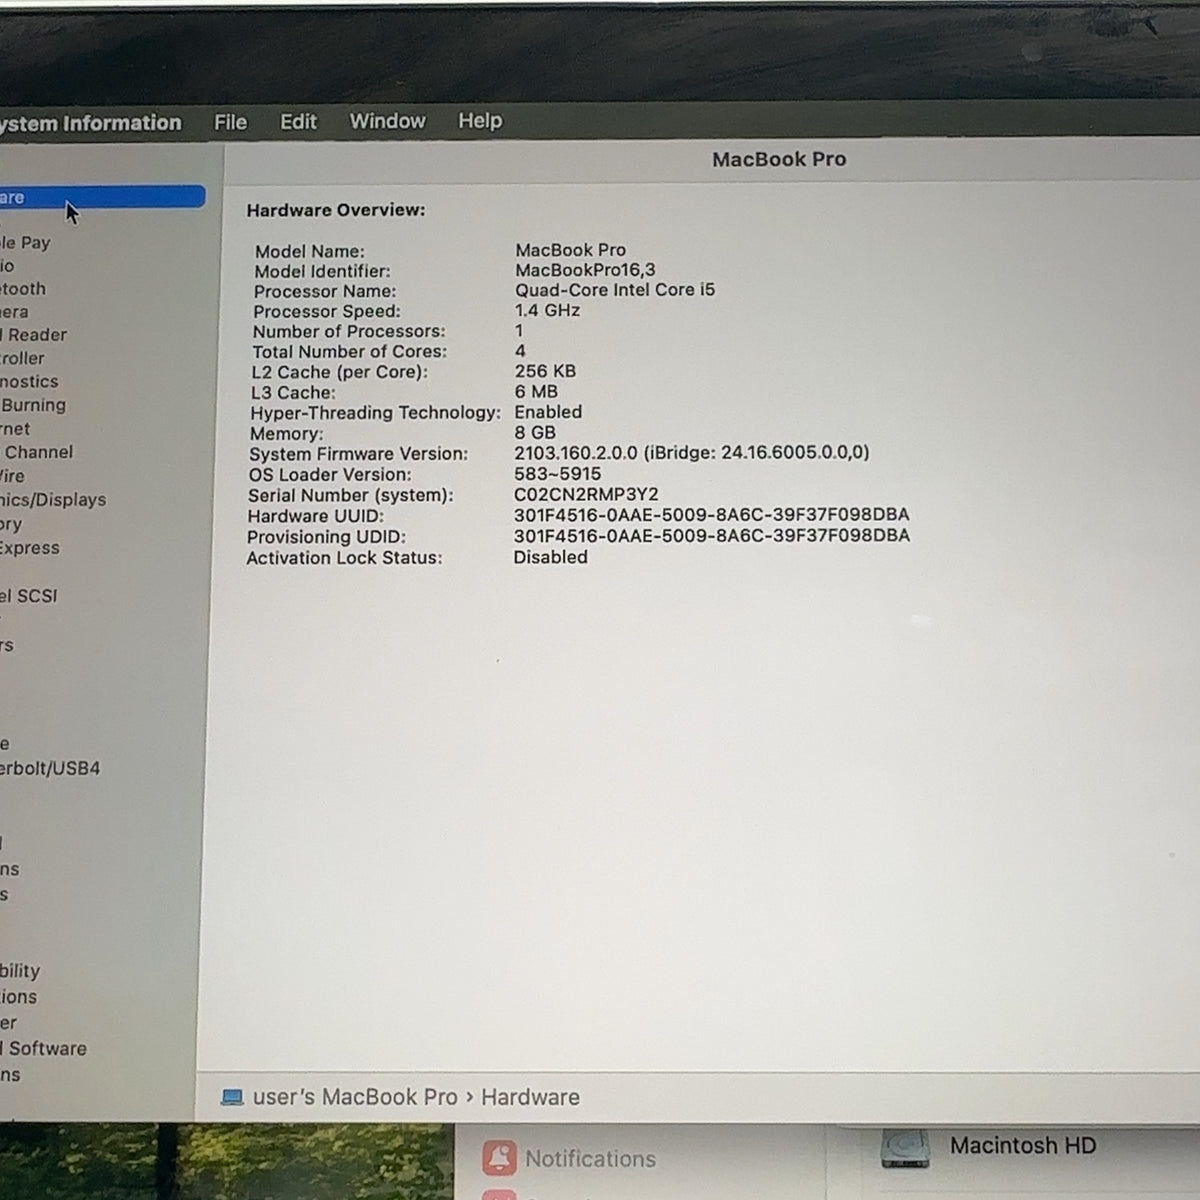Select the Card Reader sidebar item
This screenshot has height=1200, width=1200.
pos(34,335)
